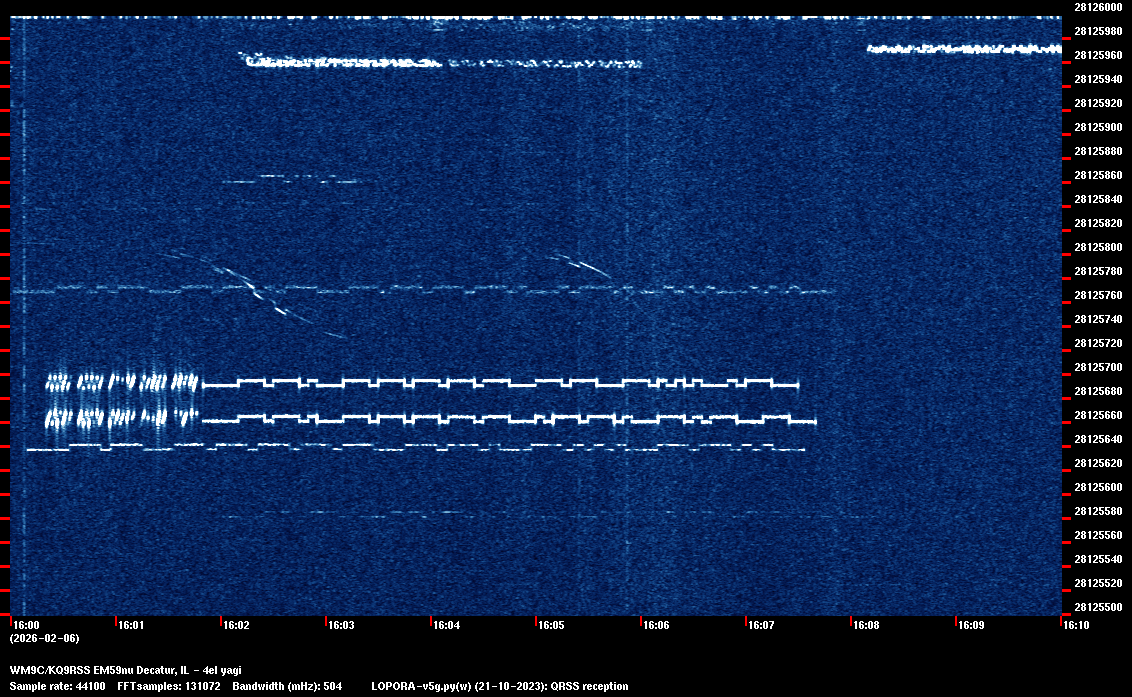Click the curved chirp trace near 16:05
The width and height of the screenshot is (1132, 697).
coord(582,265)
